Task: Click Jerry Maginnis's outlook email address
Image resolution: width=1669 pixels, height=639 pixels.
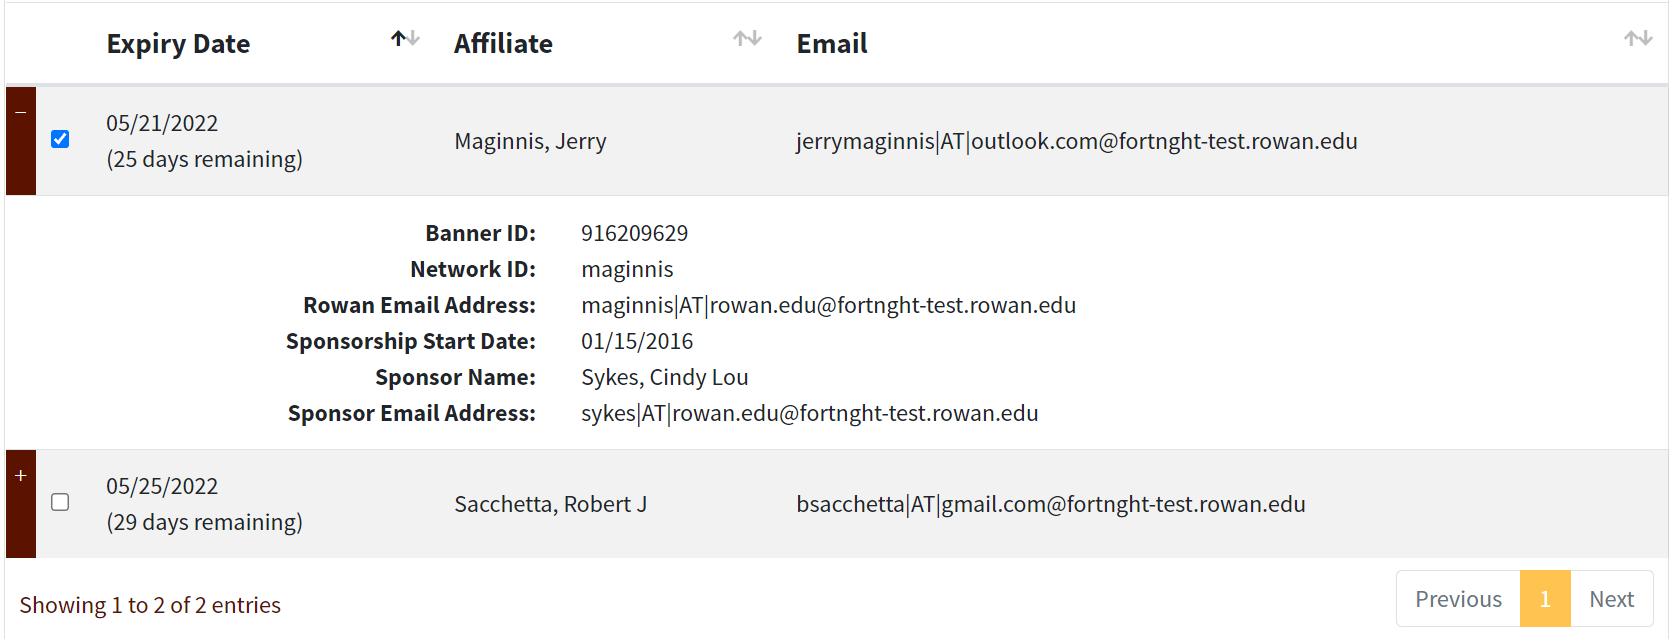Action: click(1076, 141)
